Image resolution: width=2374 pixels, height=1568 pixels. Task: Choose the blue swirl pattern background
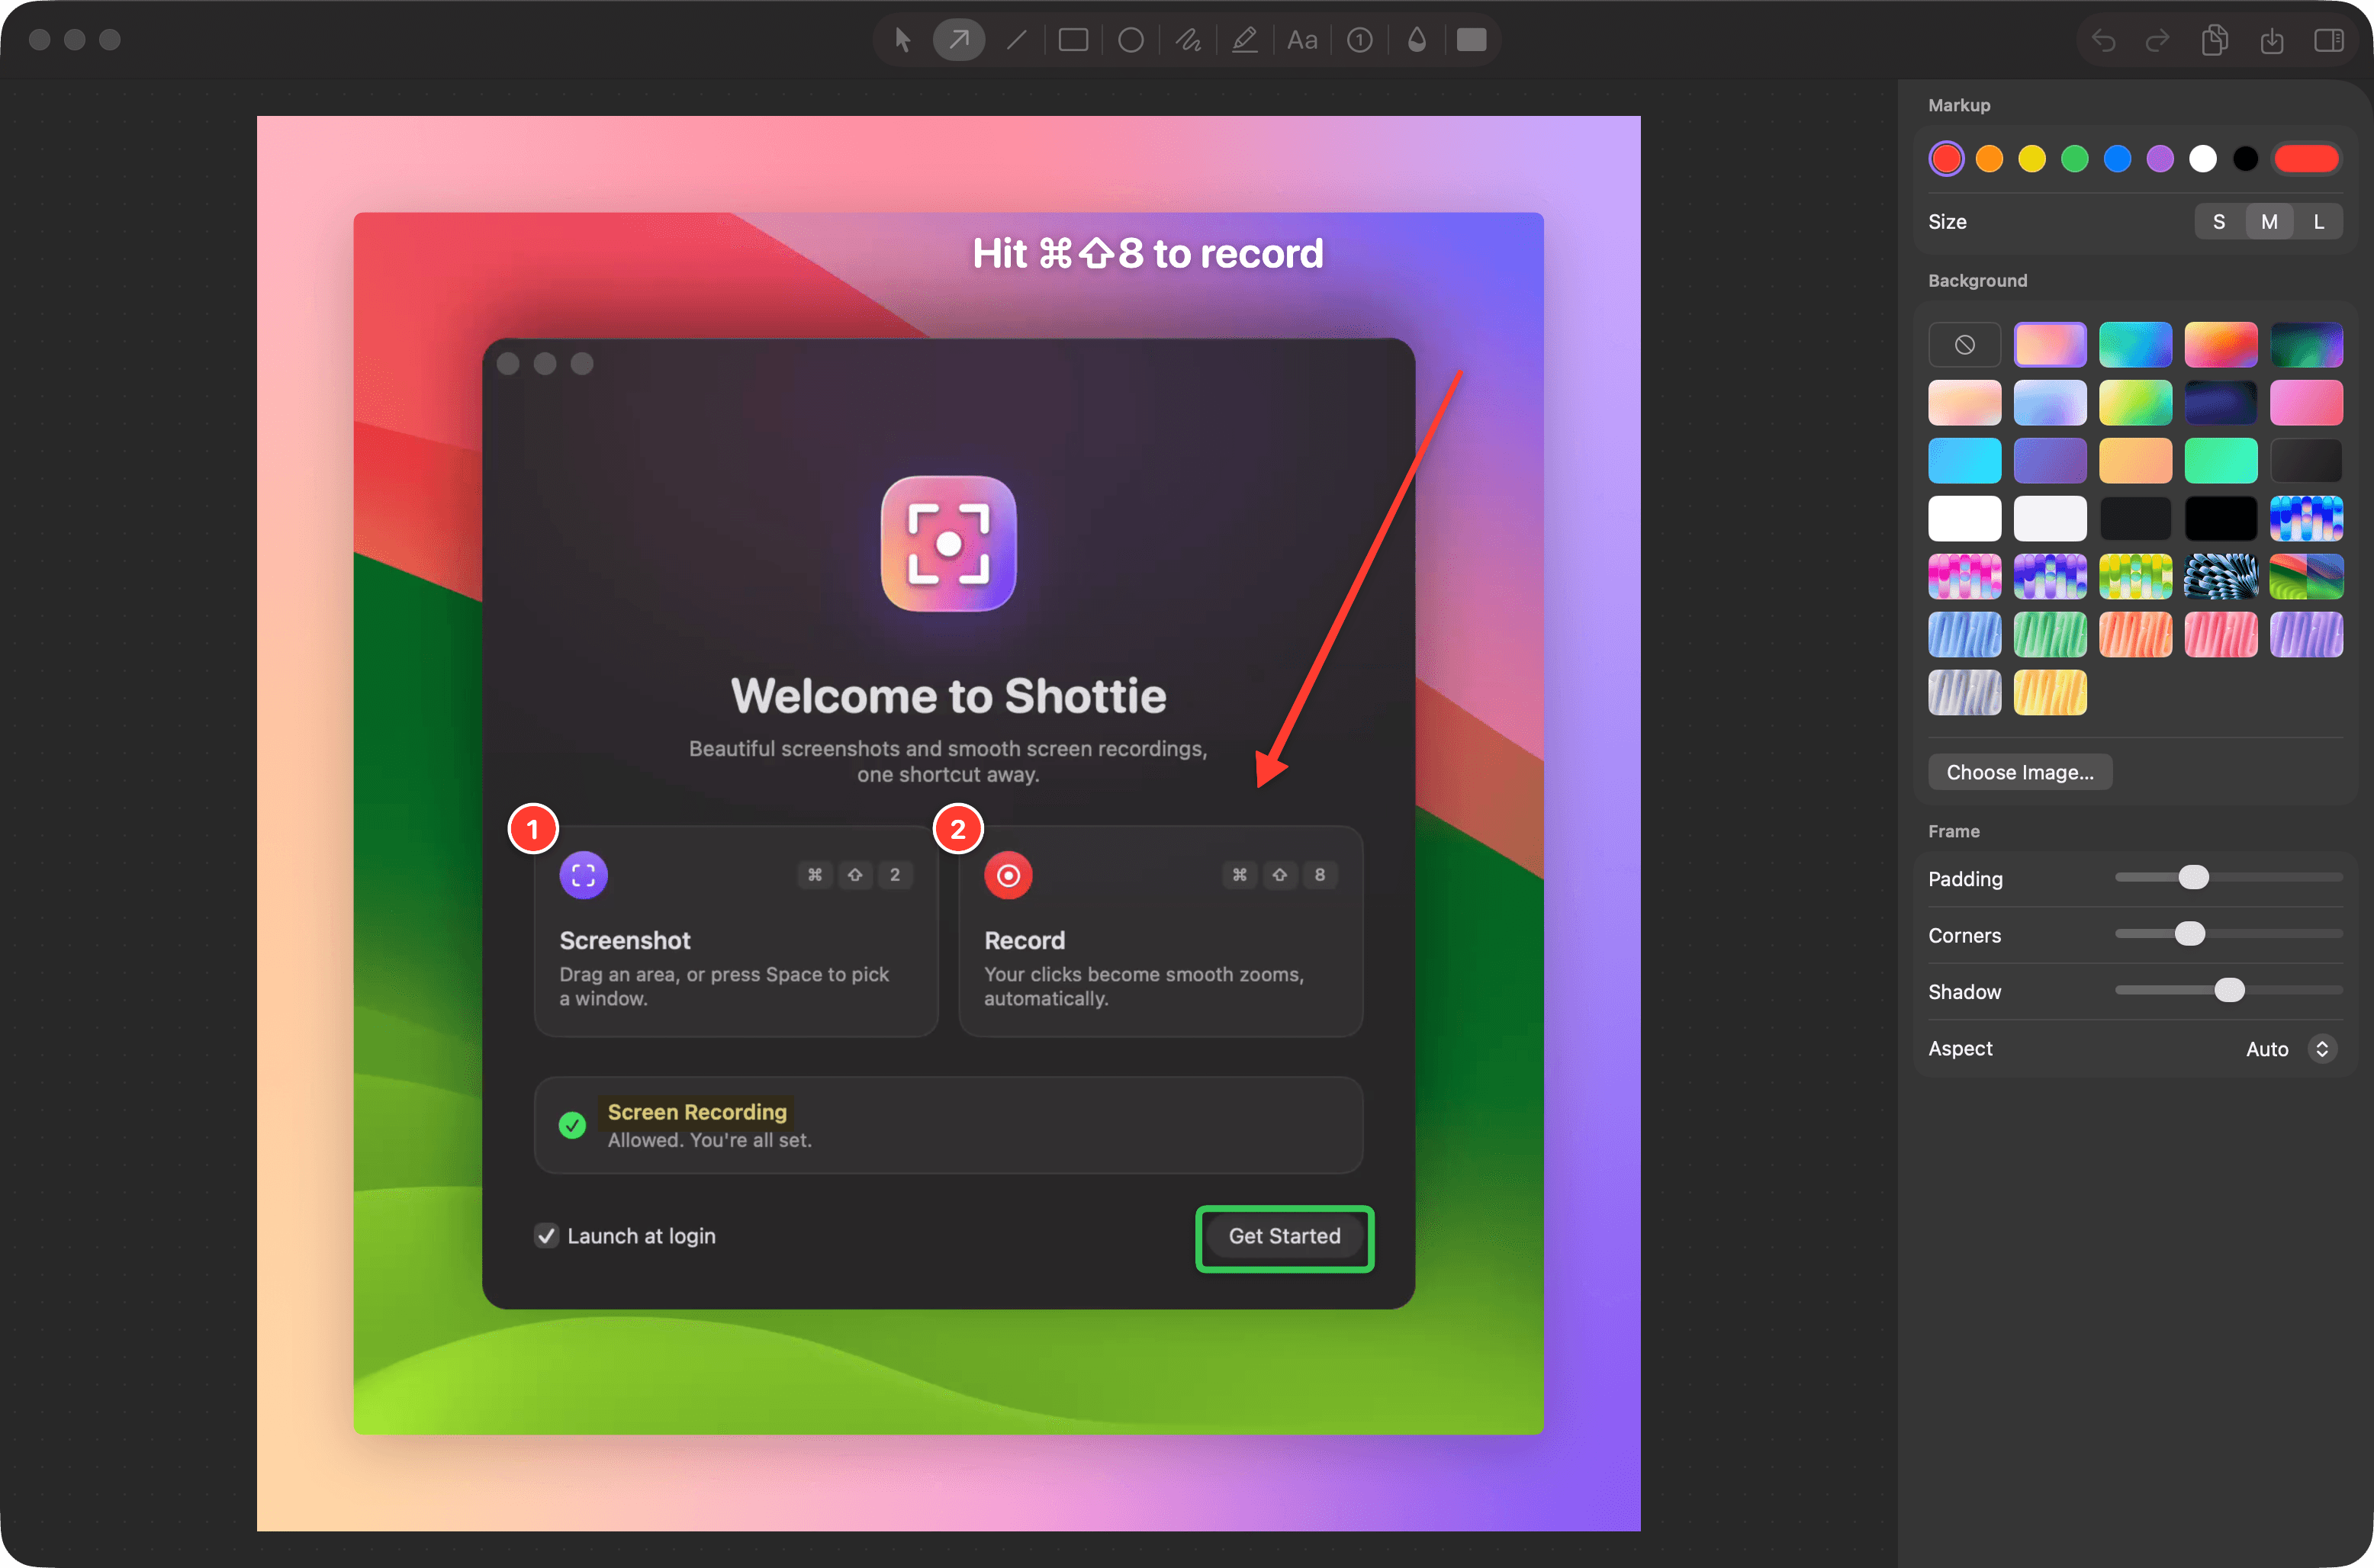2220,577
